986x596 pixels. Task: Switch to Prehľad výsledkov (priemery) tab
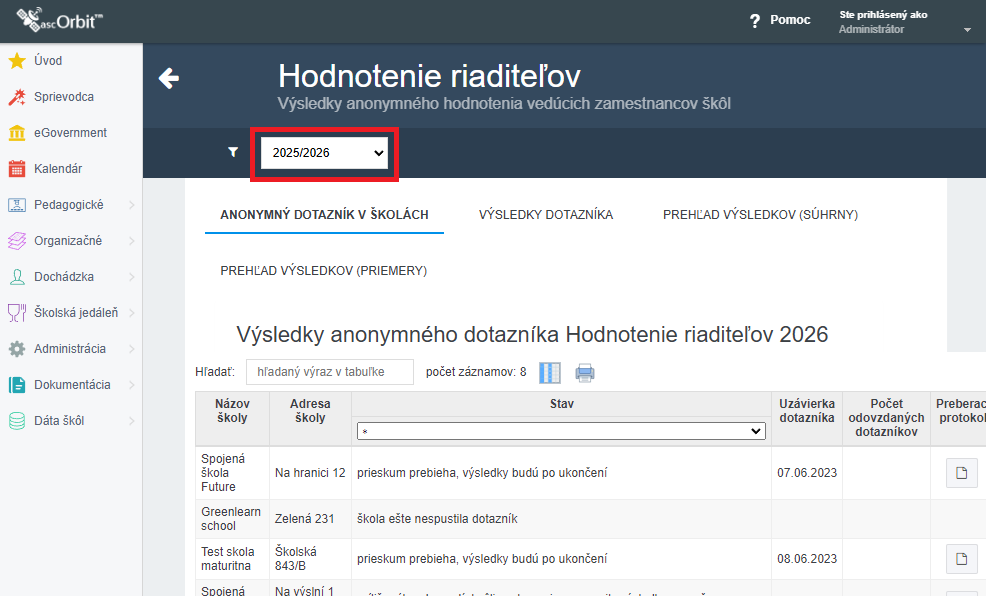coord(324,271)
